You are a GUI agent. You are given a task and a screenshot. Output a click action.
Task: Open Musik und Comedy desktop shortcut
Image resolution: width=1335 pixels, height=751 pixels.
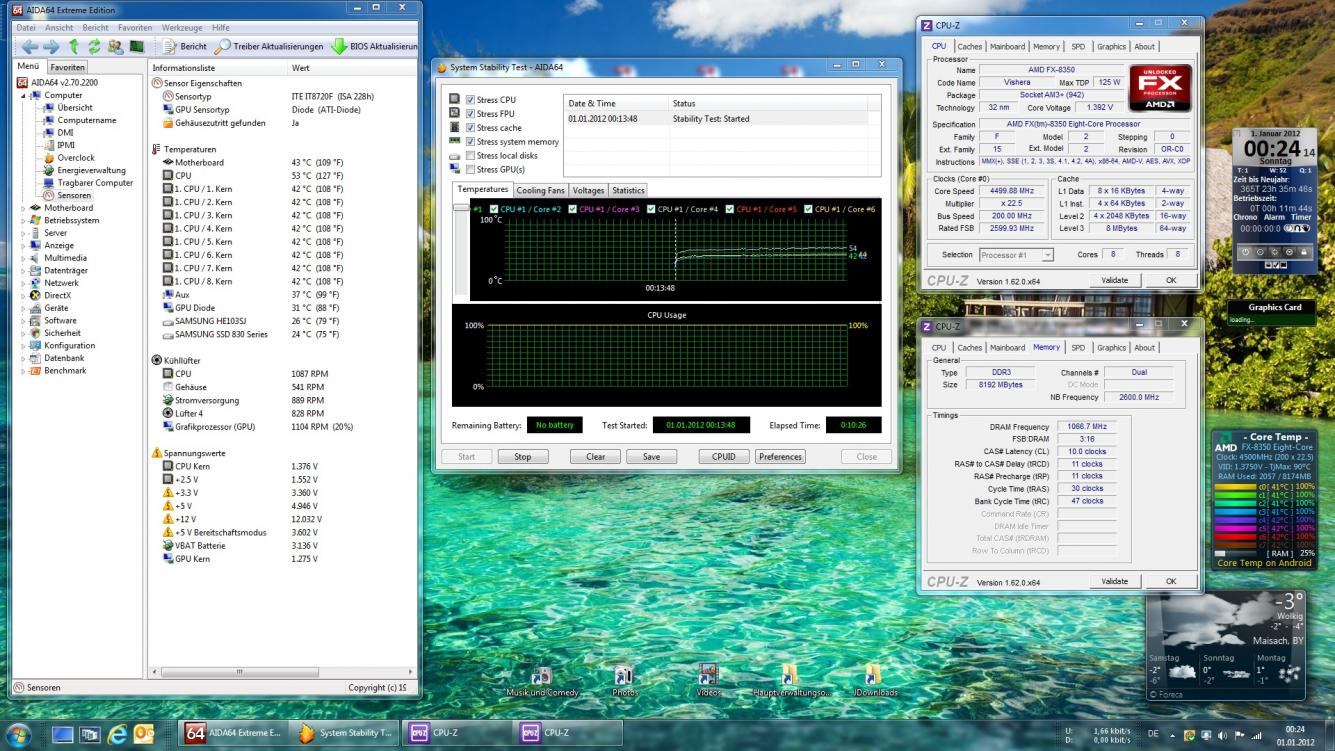tap(542, 681)
